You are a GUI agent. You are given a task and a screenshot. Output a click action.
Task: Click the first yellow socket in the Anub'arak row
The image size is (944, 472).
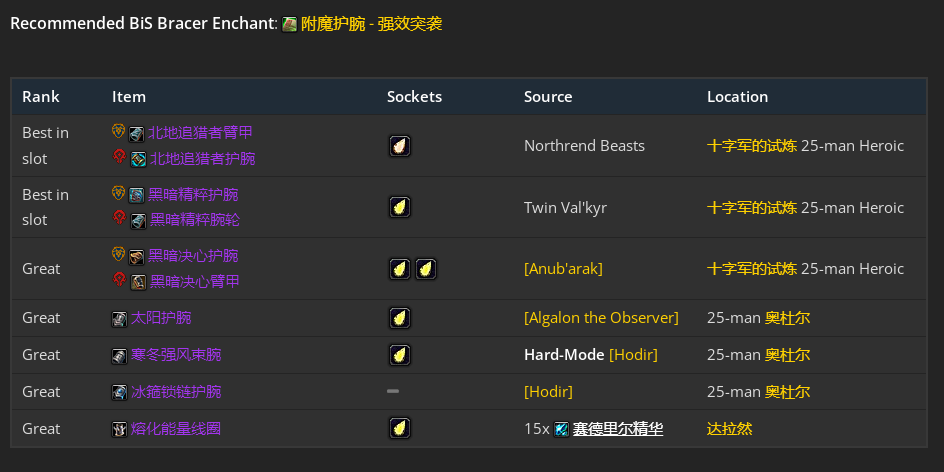click(399, 268)
